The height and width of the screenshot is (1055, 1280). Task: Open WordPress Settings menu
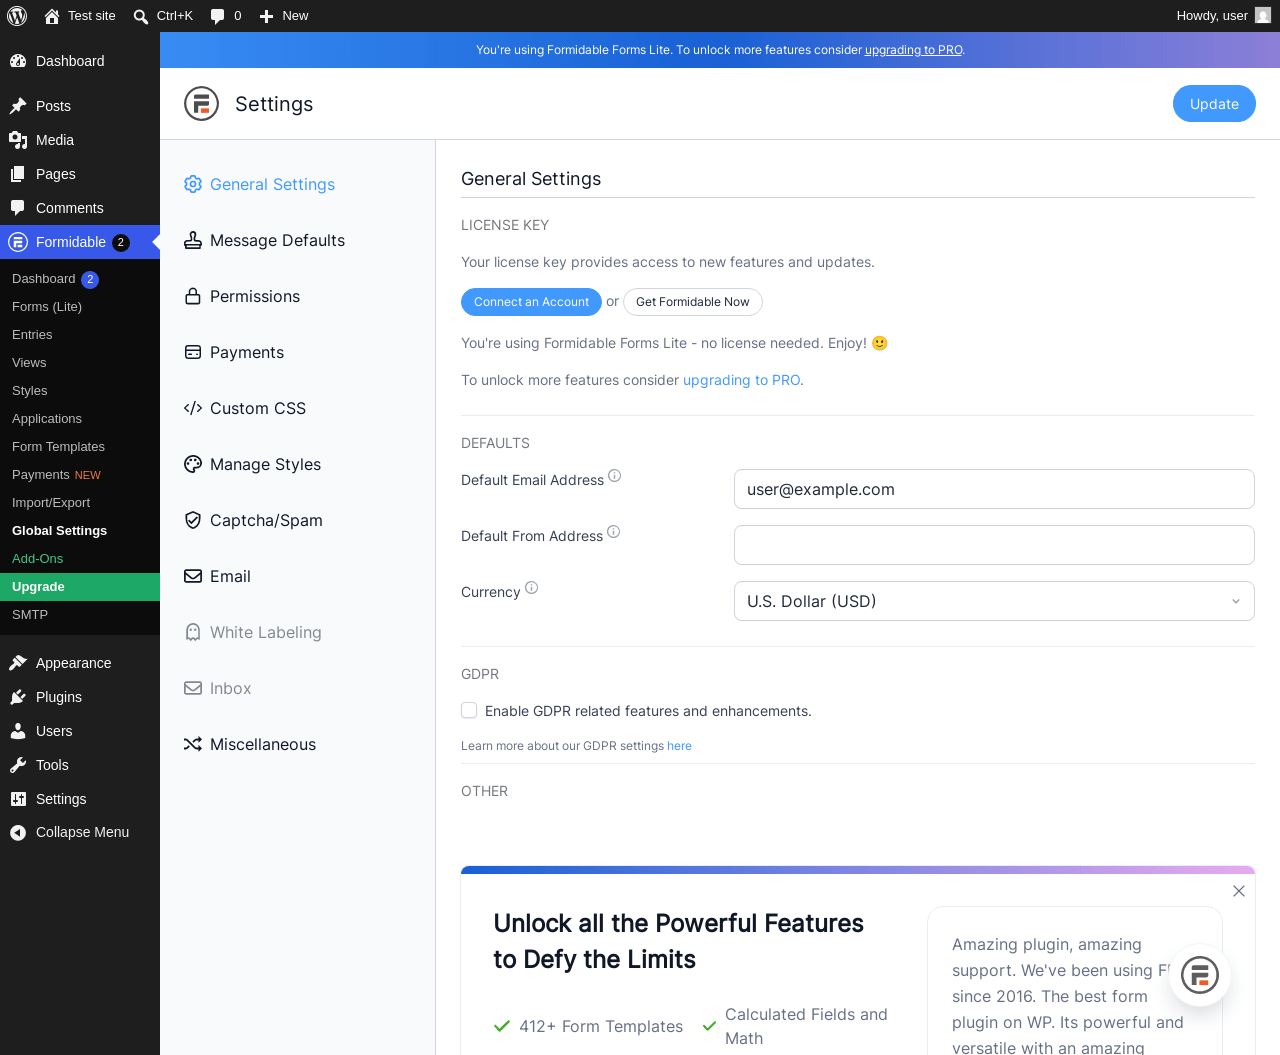click(80, 799)
